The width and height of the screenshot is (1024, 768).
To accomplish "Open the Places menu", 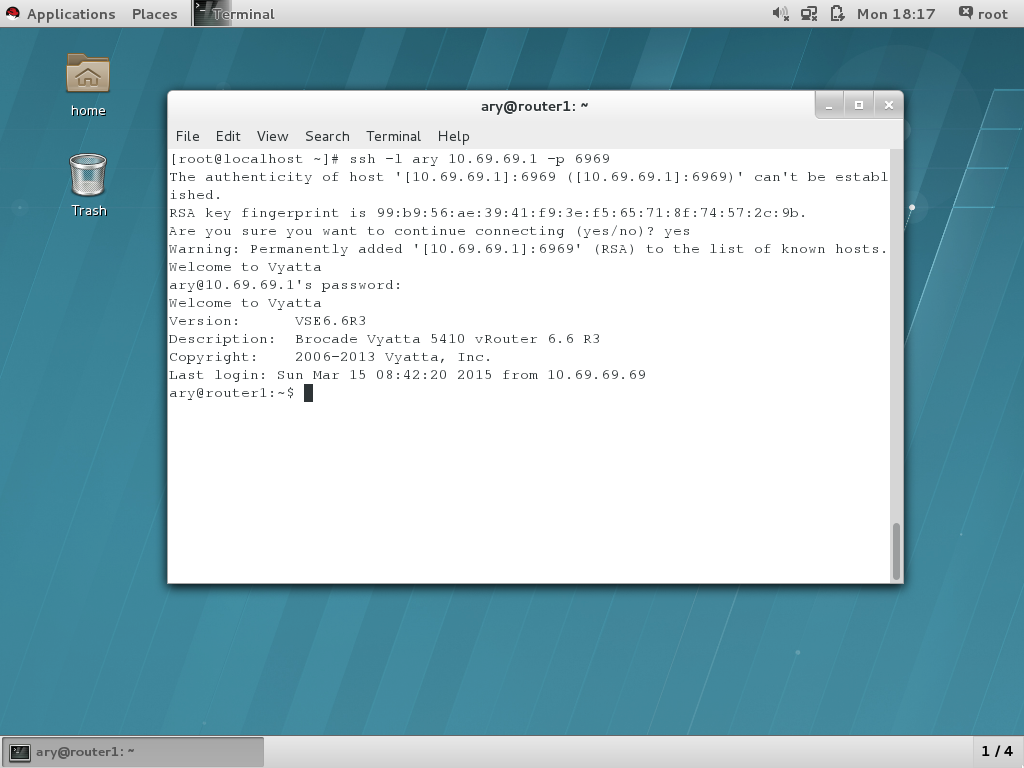I will [154, 14].
